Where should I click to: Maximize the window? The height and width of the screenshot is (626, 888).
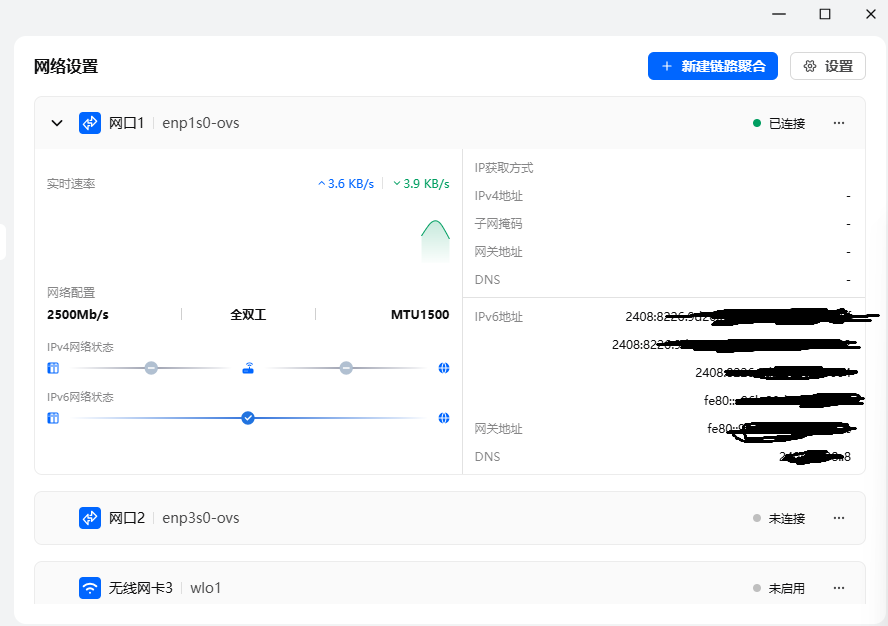tap(825, 14)
